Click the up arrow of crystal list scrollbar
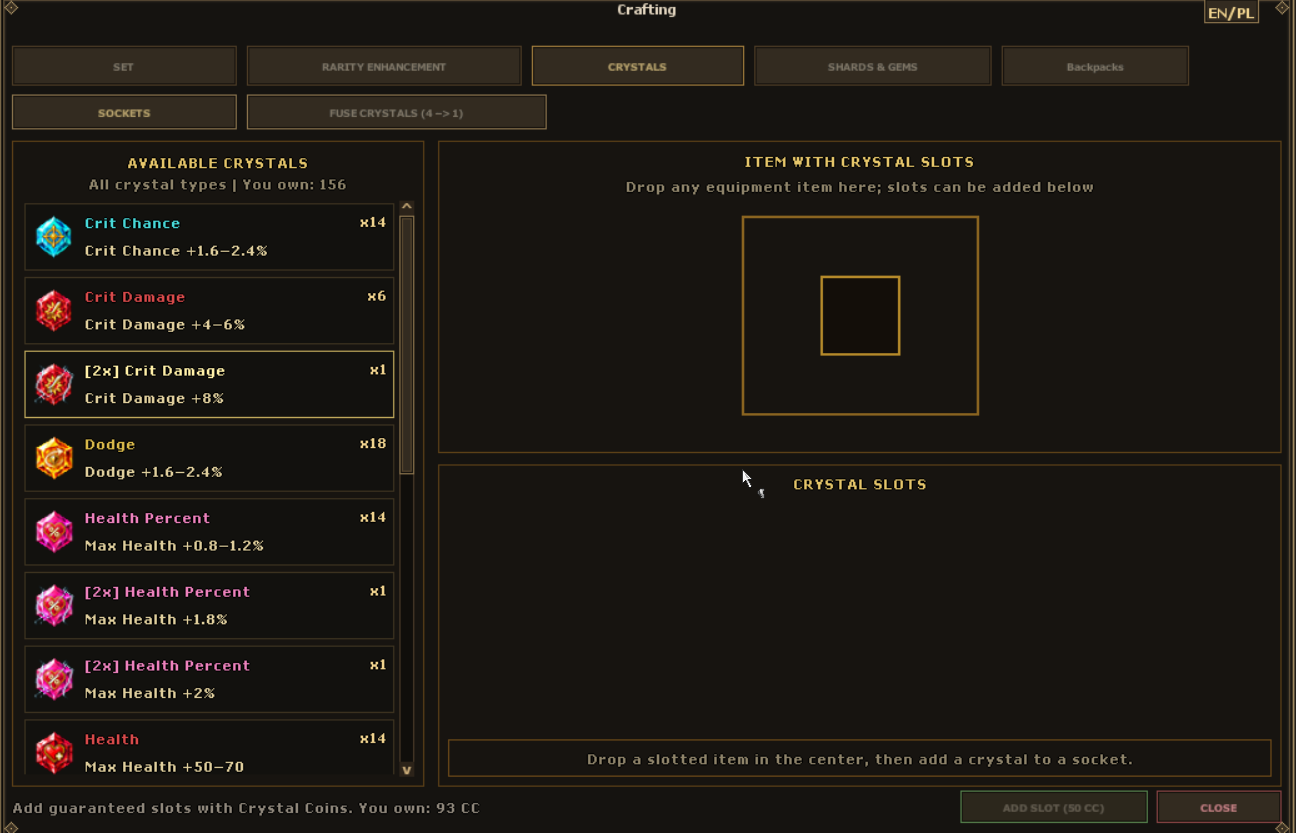This screenshot has width=1296, height=833. [407, 207]
